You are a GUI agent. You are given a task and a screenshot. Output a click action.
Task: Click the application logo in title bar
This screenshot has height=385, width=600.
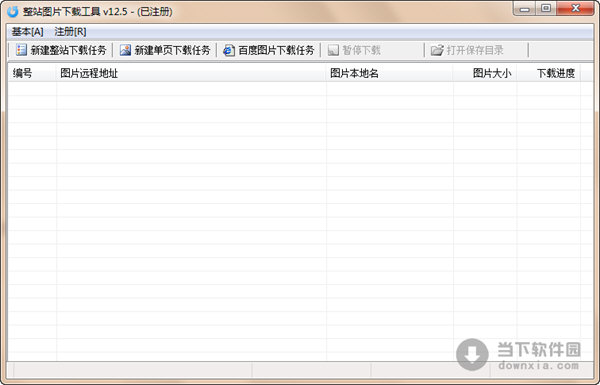(13, 11)
